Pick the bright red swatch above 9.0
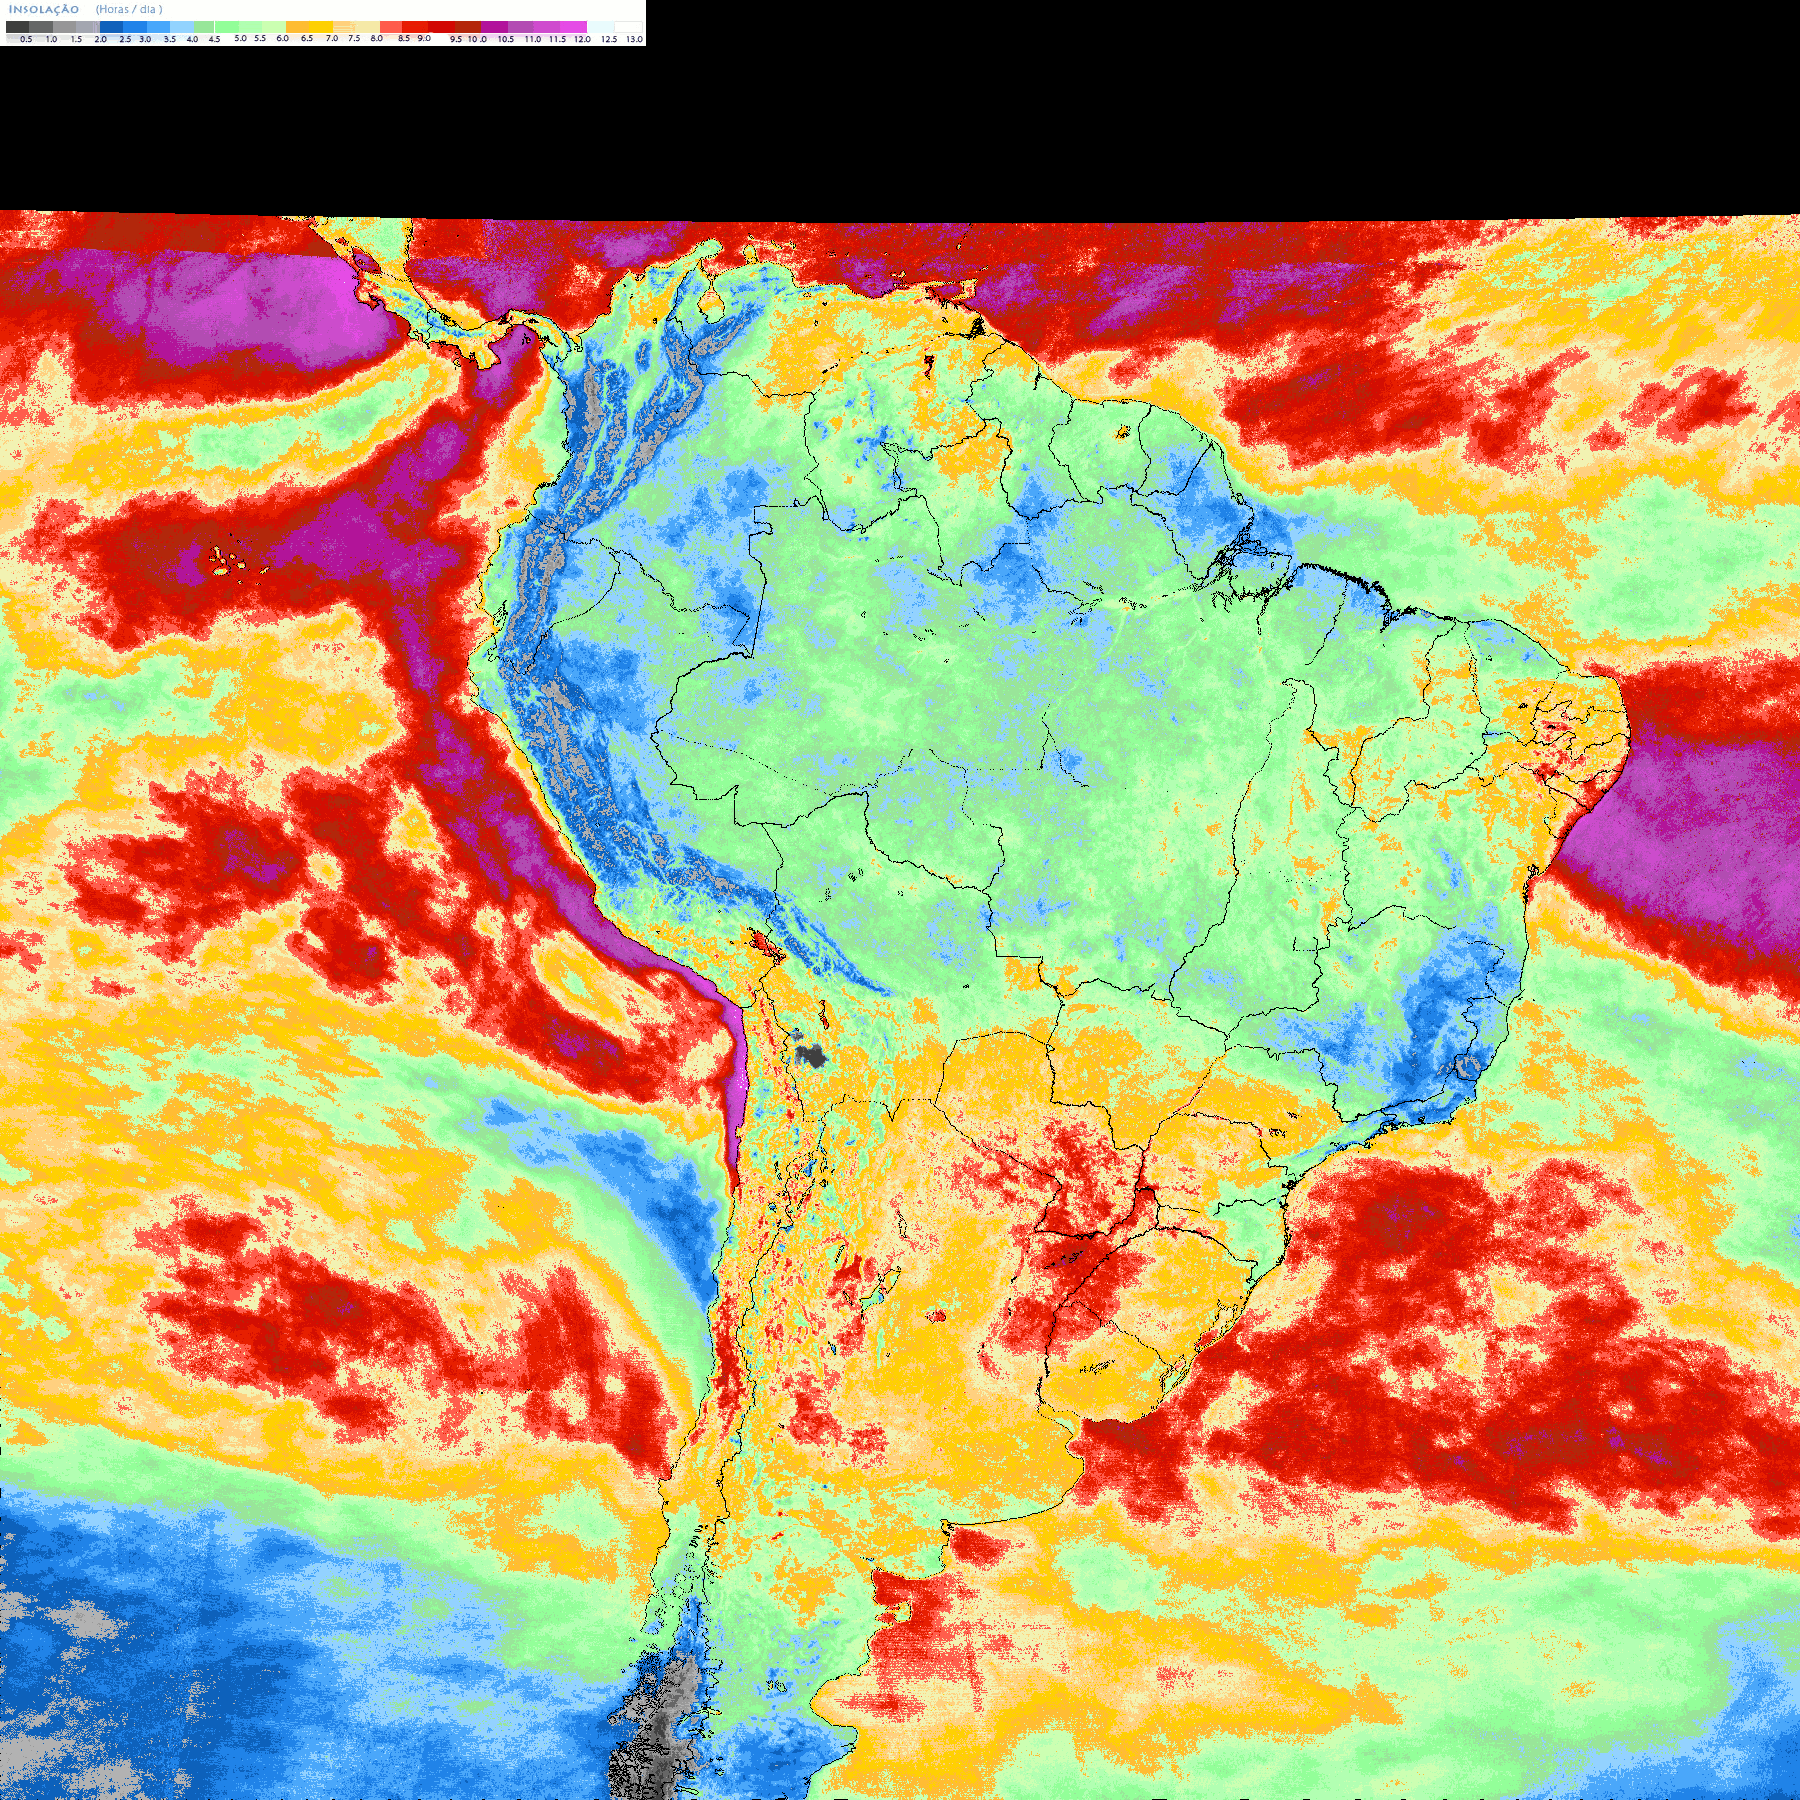The image size is (1800, 1800). click(415, 27)
